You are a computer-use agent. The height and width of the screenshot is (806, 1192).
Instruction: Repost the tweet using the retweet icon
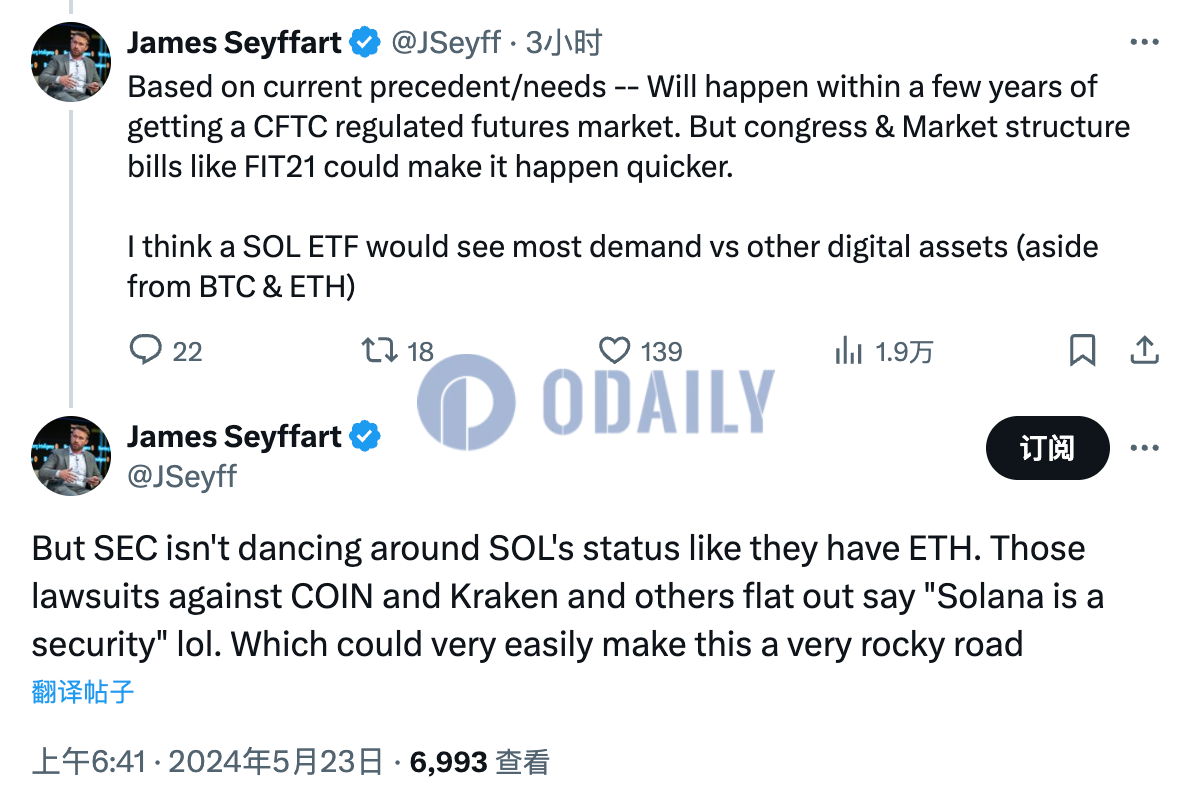click(379, 351)
